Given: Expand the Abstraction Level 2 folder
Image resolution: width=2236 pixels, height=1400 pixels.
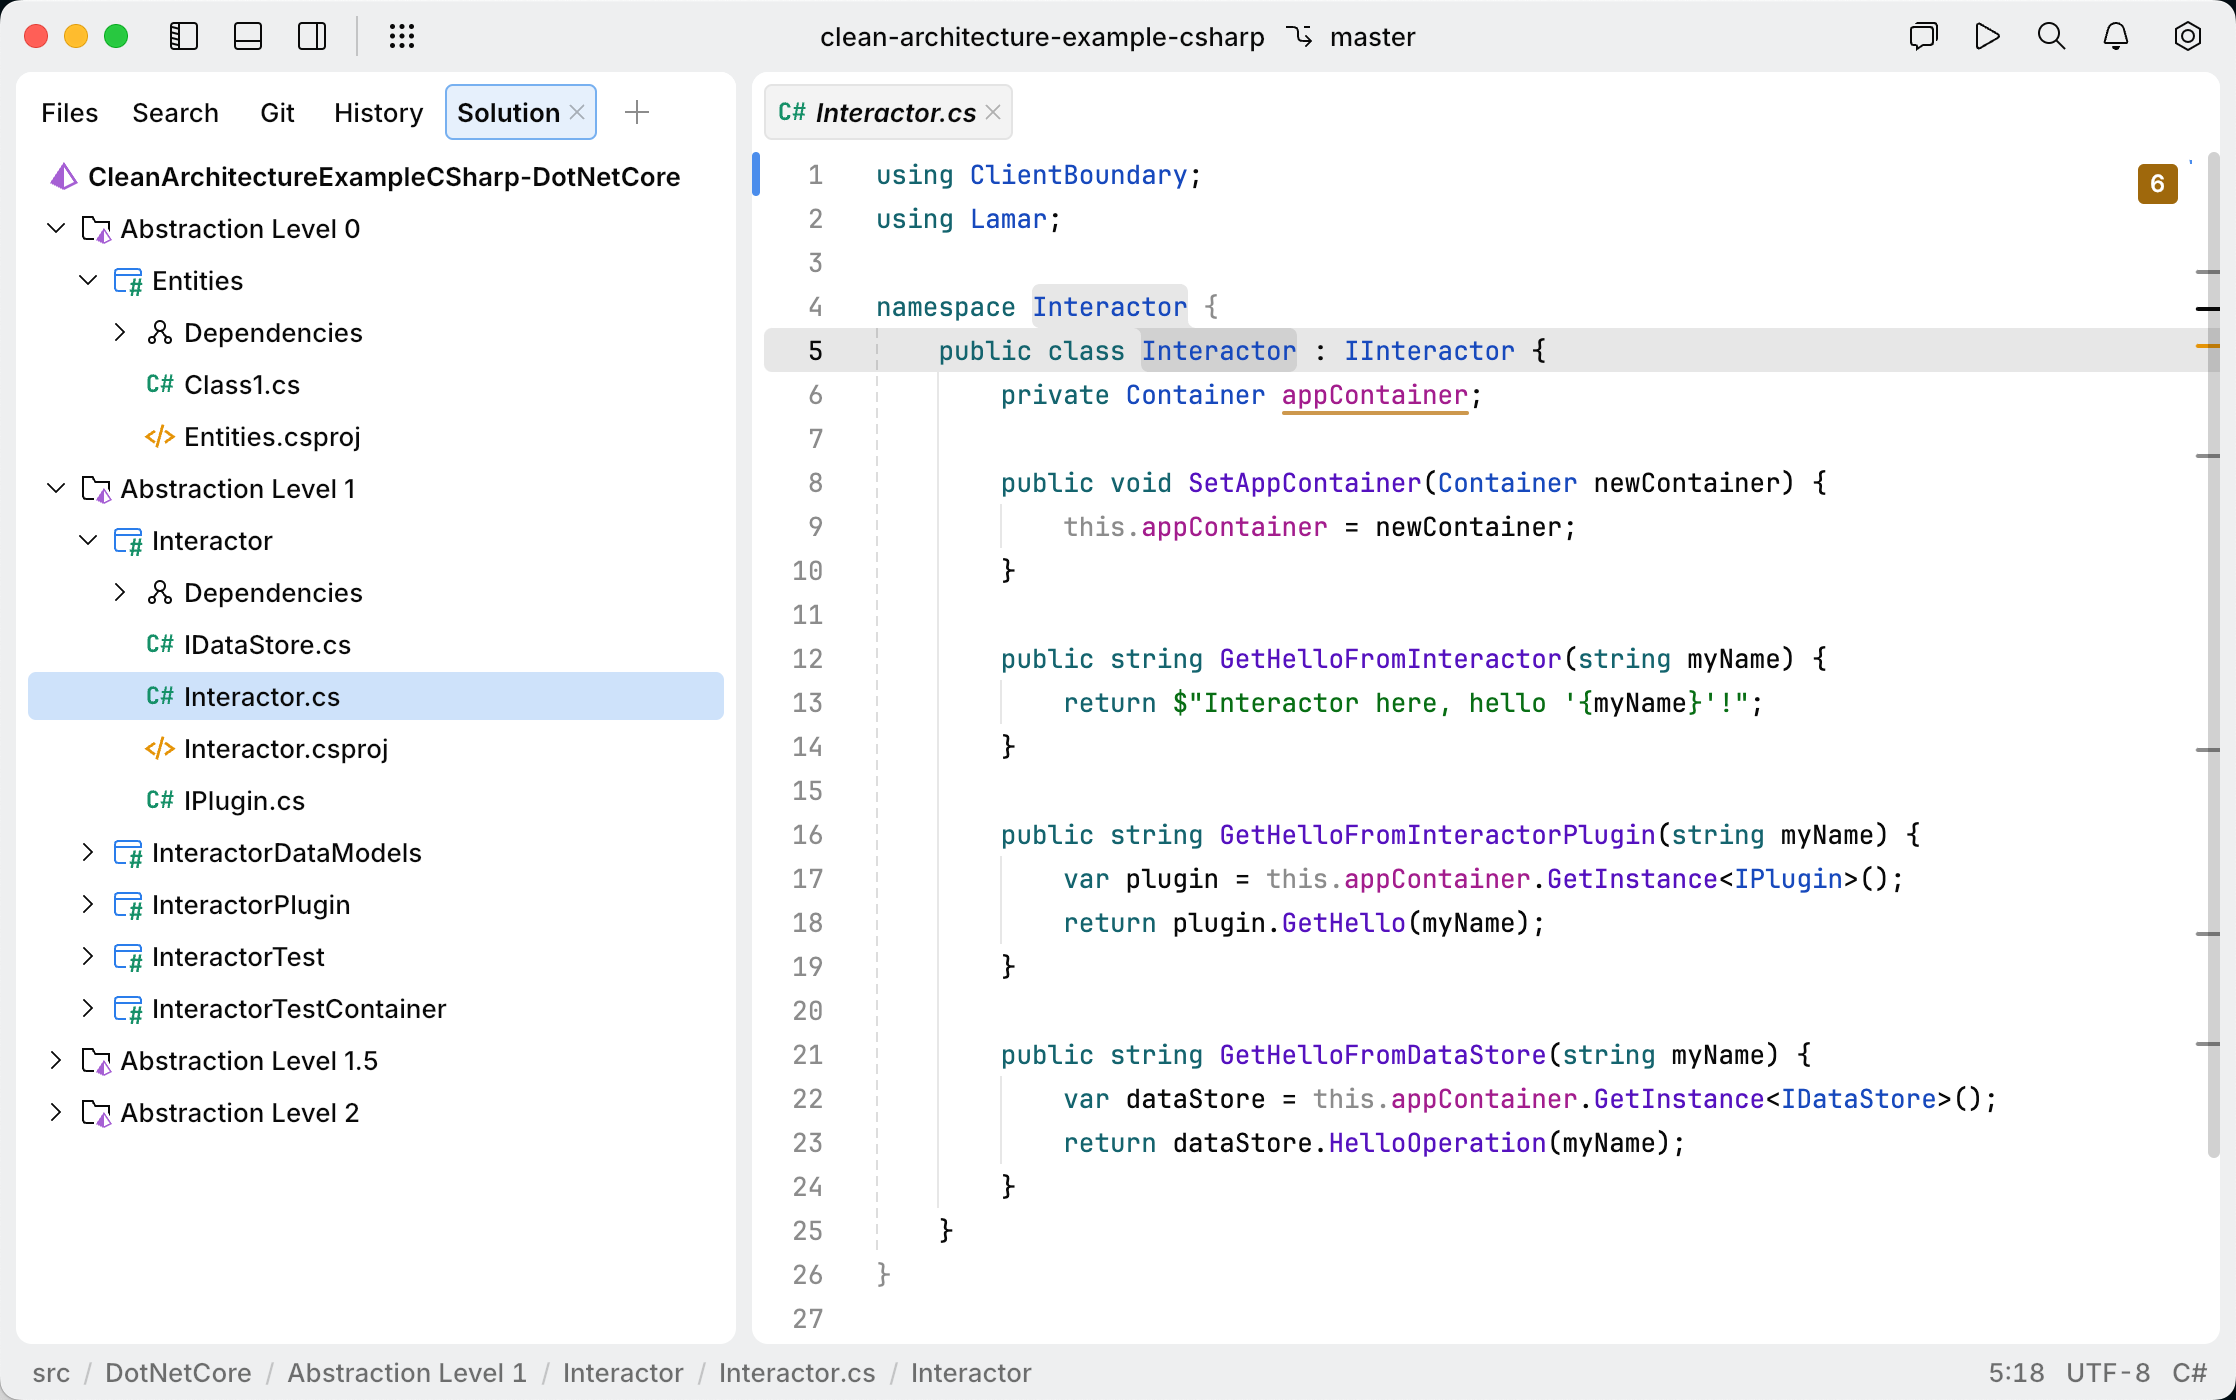Looking at the screenshot, I should coord(56,1112).
